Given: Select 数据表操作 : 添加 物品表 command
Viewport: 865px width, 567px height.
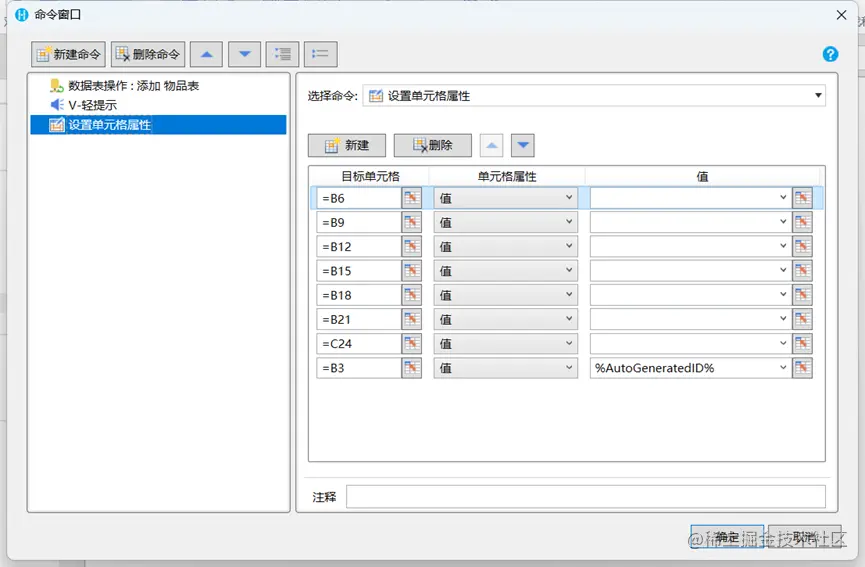Looking at the screenshot, I should coord(158,85).
